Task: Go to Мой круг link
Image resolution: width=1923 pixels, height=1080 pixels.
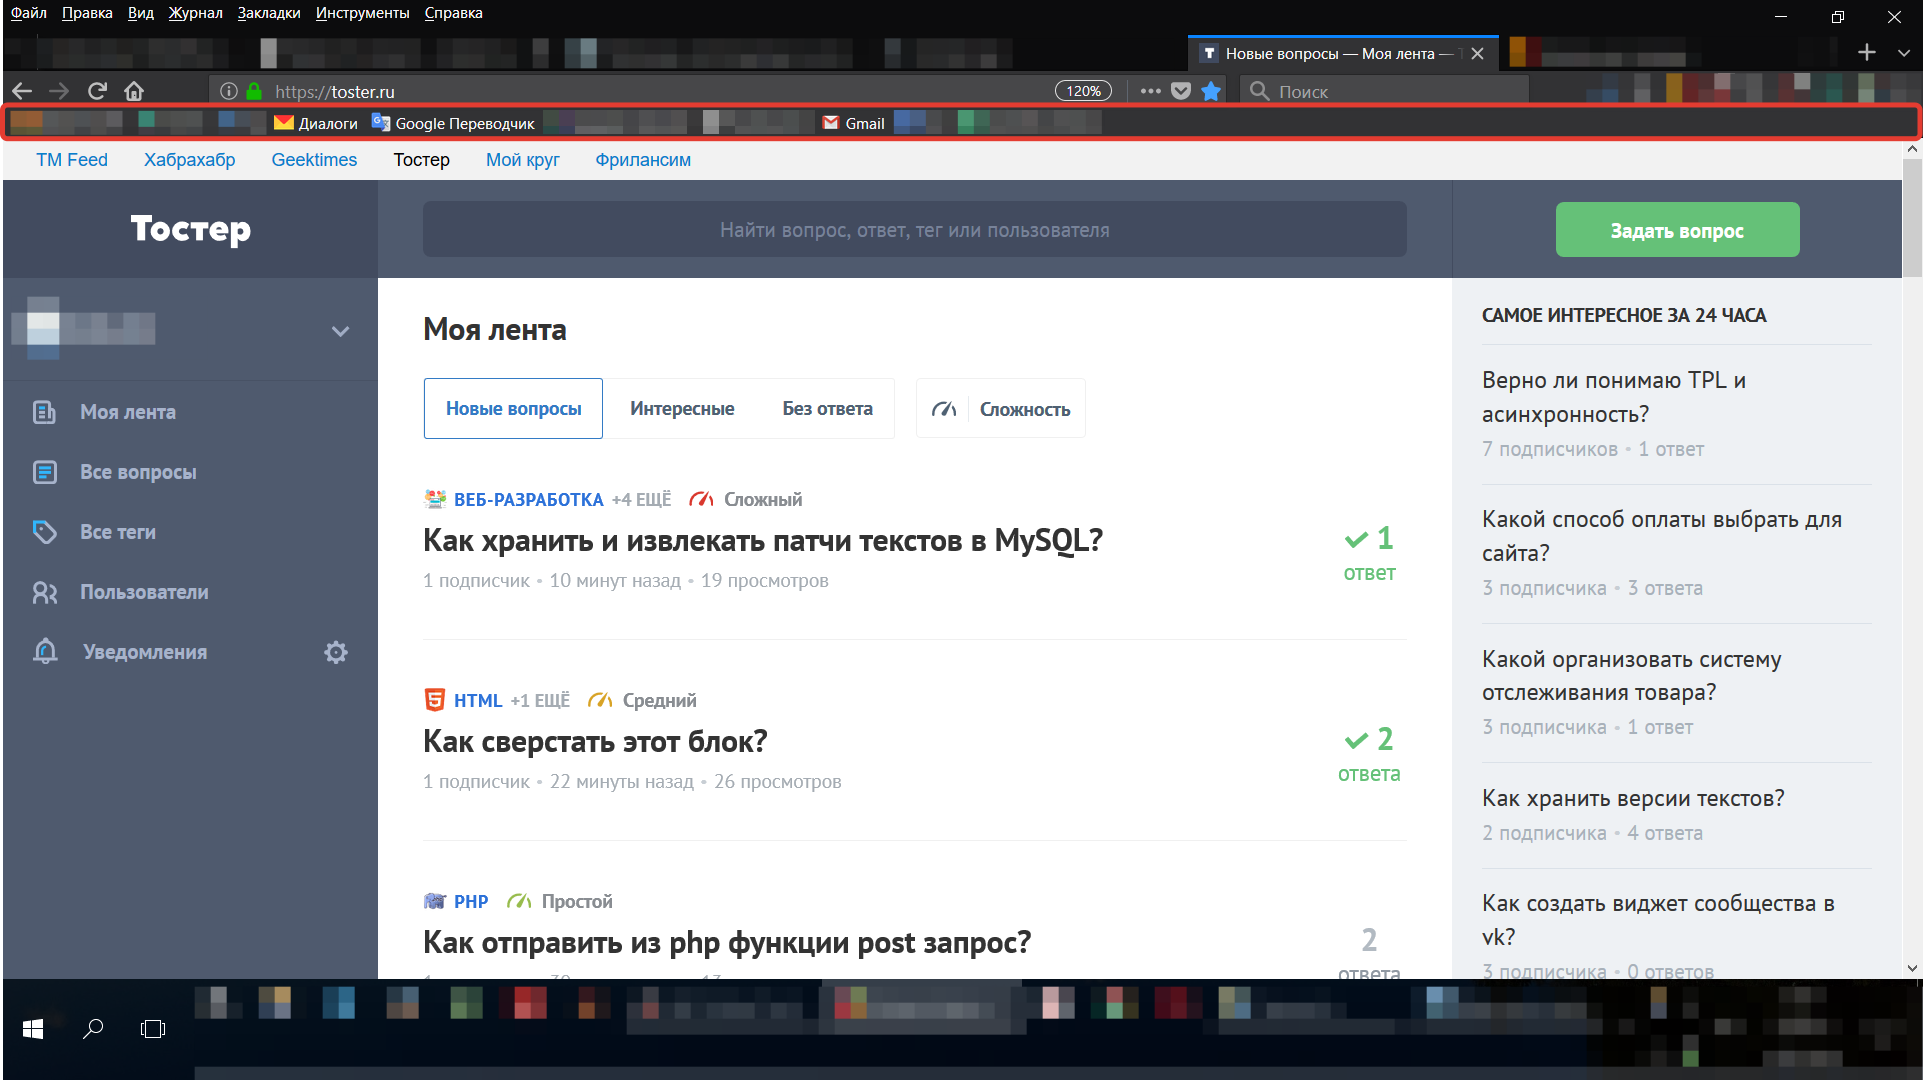Action: [x=522, y=160]
